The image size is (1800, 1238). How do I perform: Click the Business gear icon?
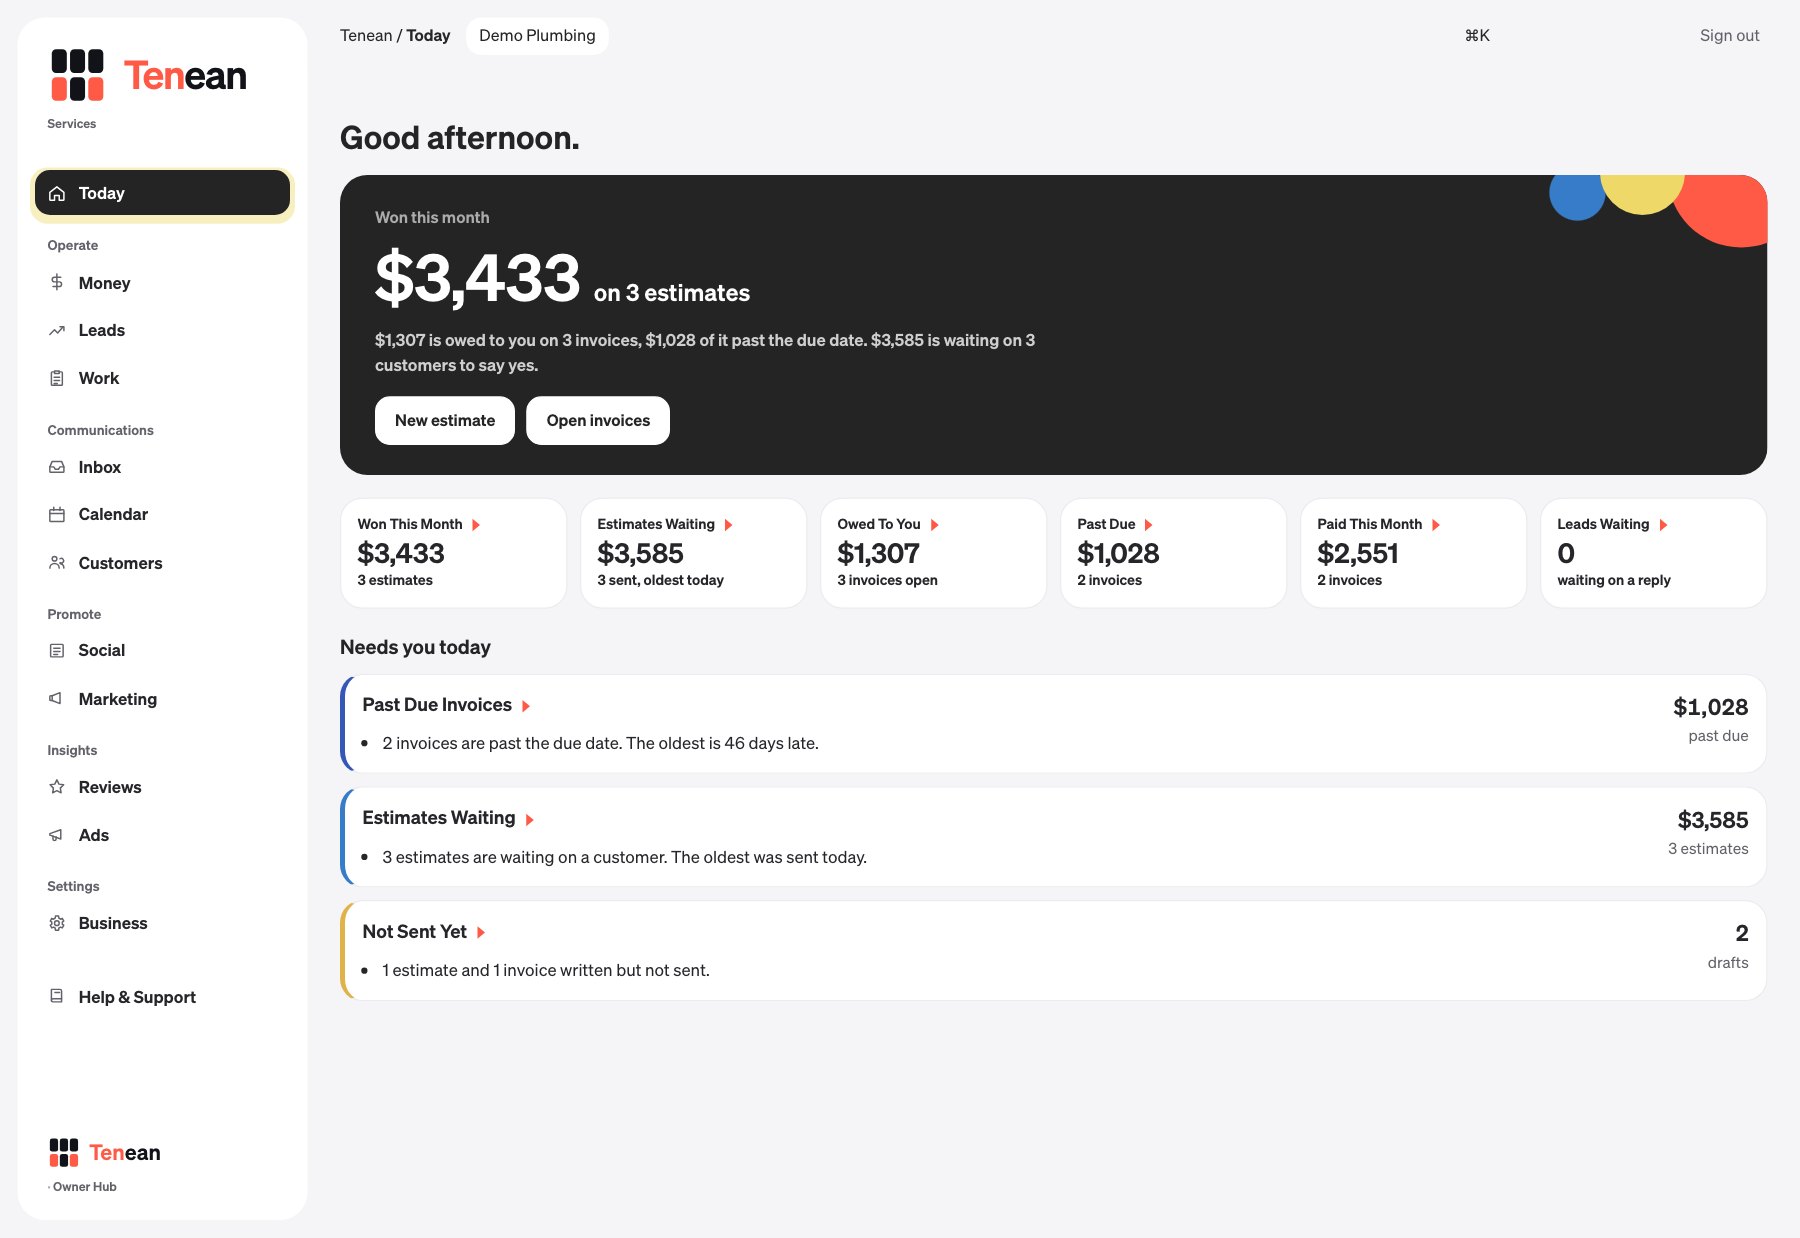tap(57, 923)
